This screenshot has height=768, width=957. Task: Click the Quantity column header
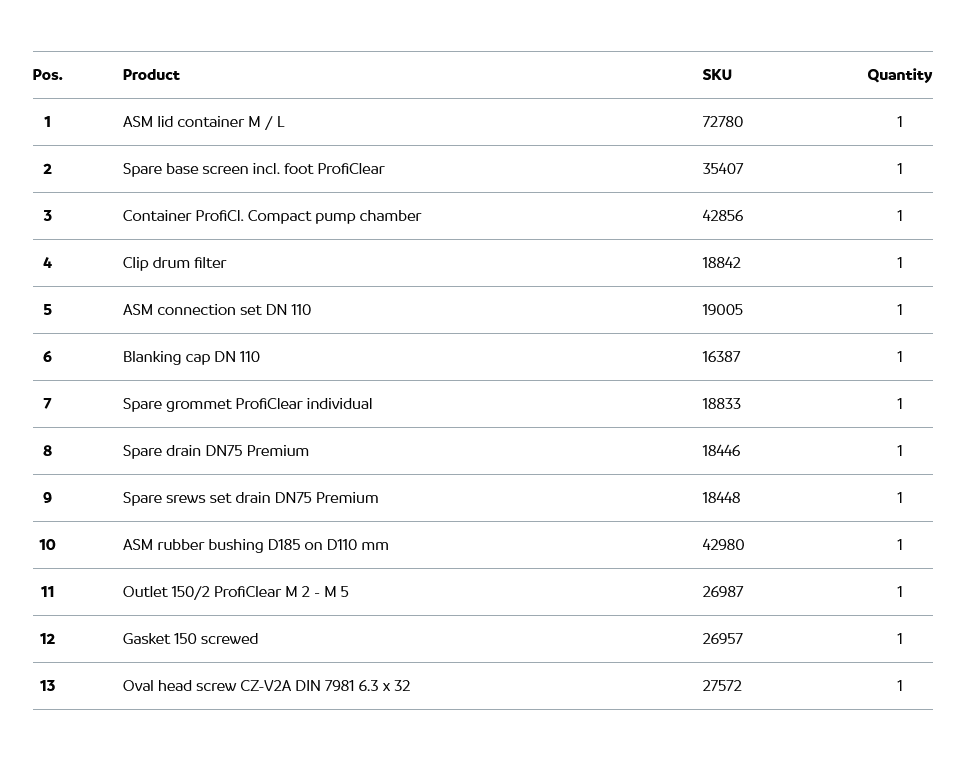(x=899, y=75)
